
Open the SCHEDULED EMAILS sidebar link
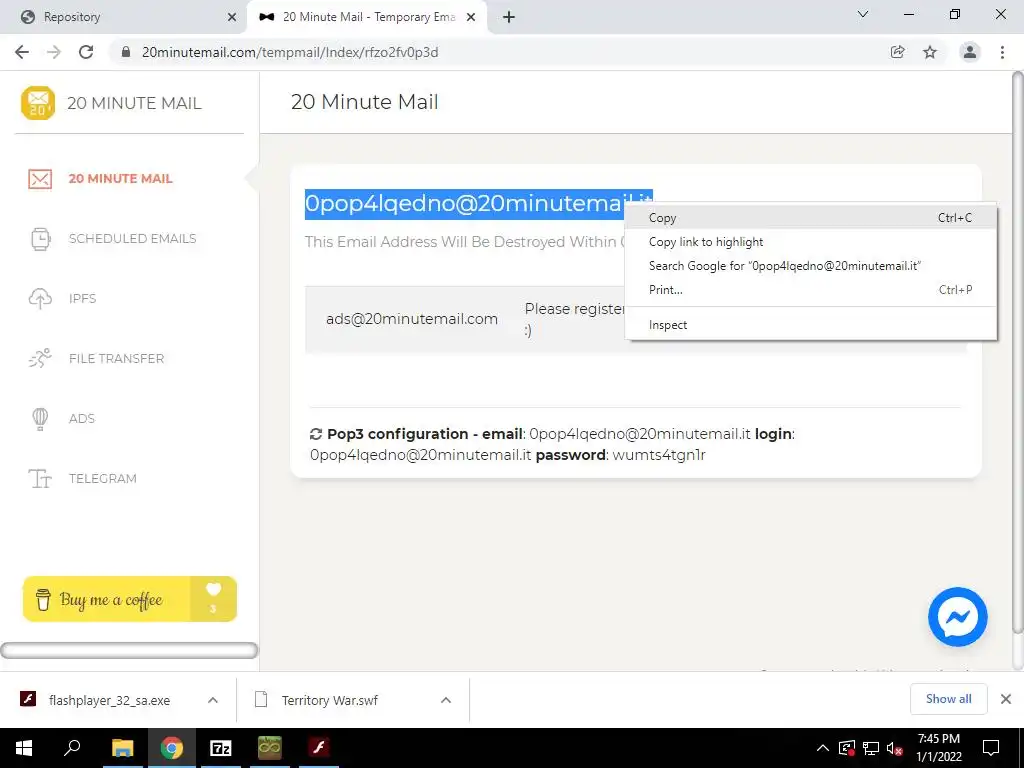tap(133, 239)
